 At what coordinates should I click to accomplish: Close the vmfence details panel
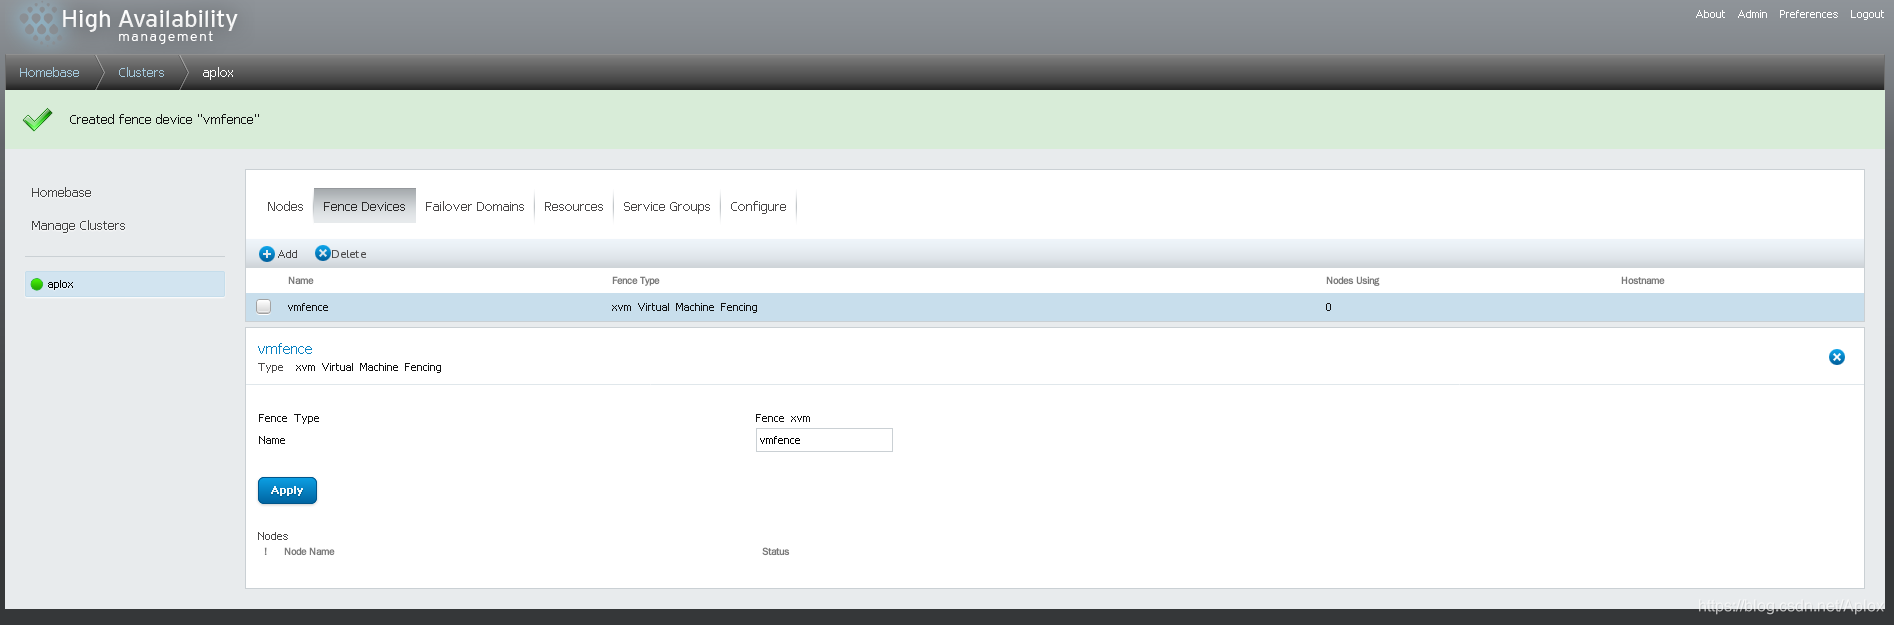click(1837, 357)
